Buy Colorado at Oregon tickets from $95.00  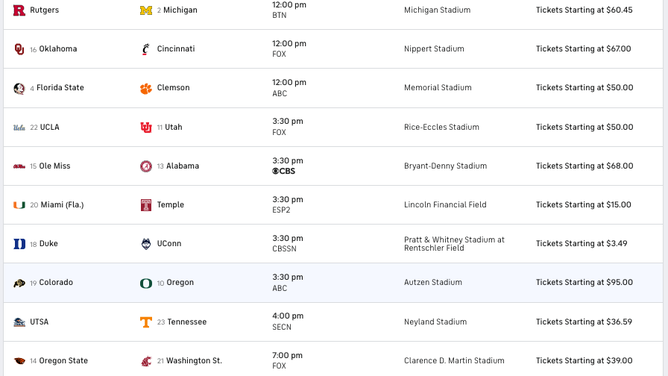(584, 282)
